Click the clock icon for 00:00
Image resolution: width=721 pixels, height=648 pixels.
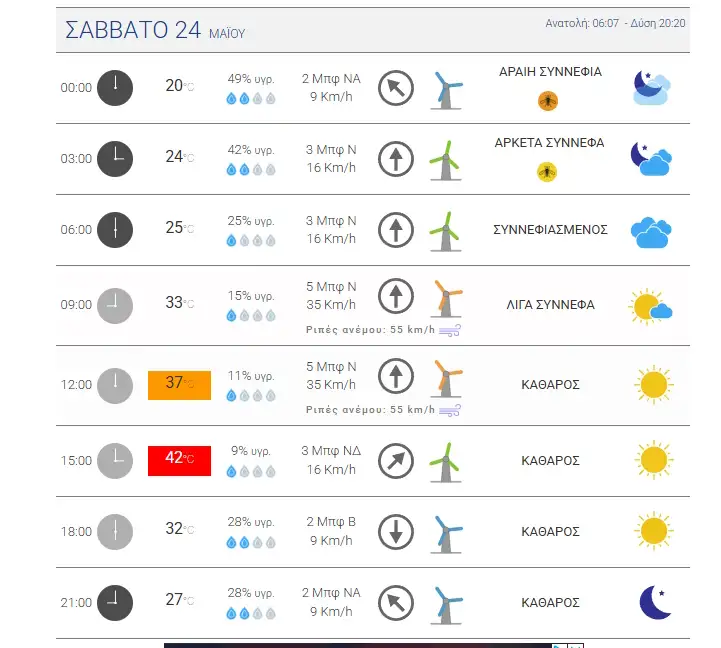(x=115, y=88)
